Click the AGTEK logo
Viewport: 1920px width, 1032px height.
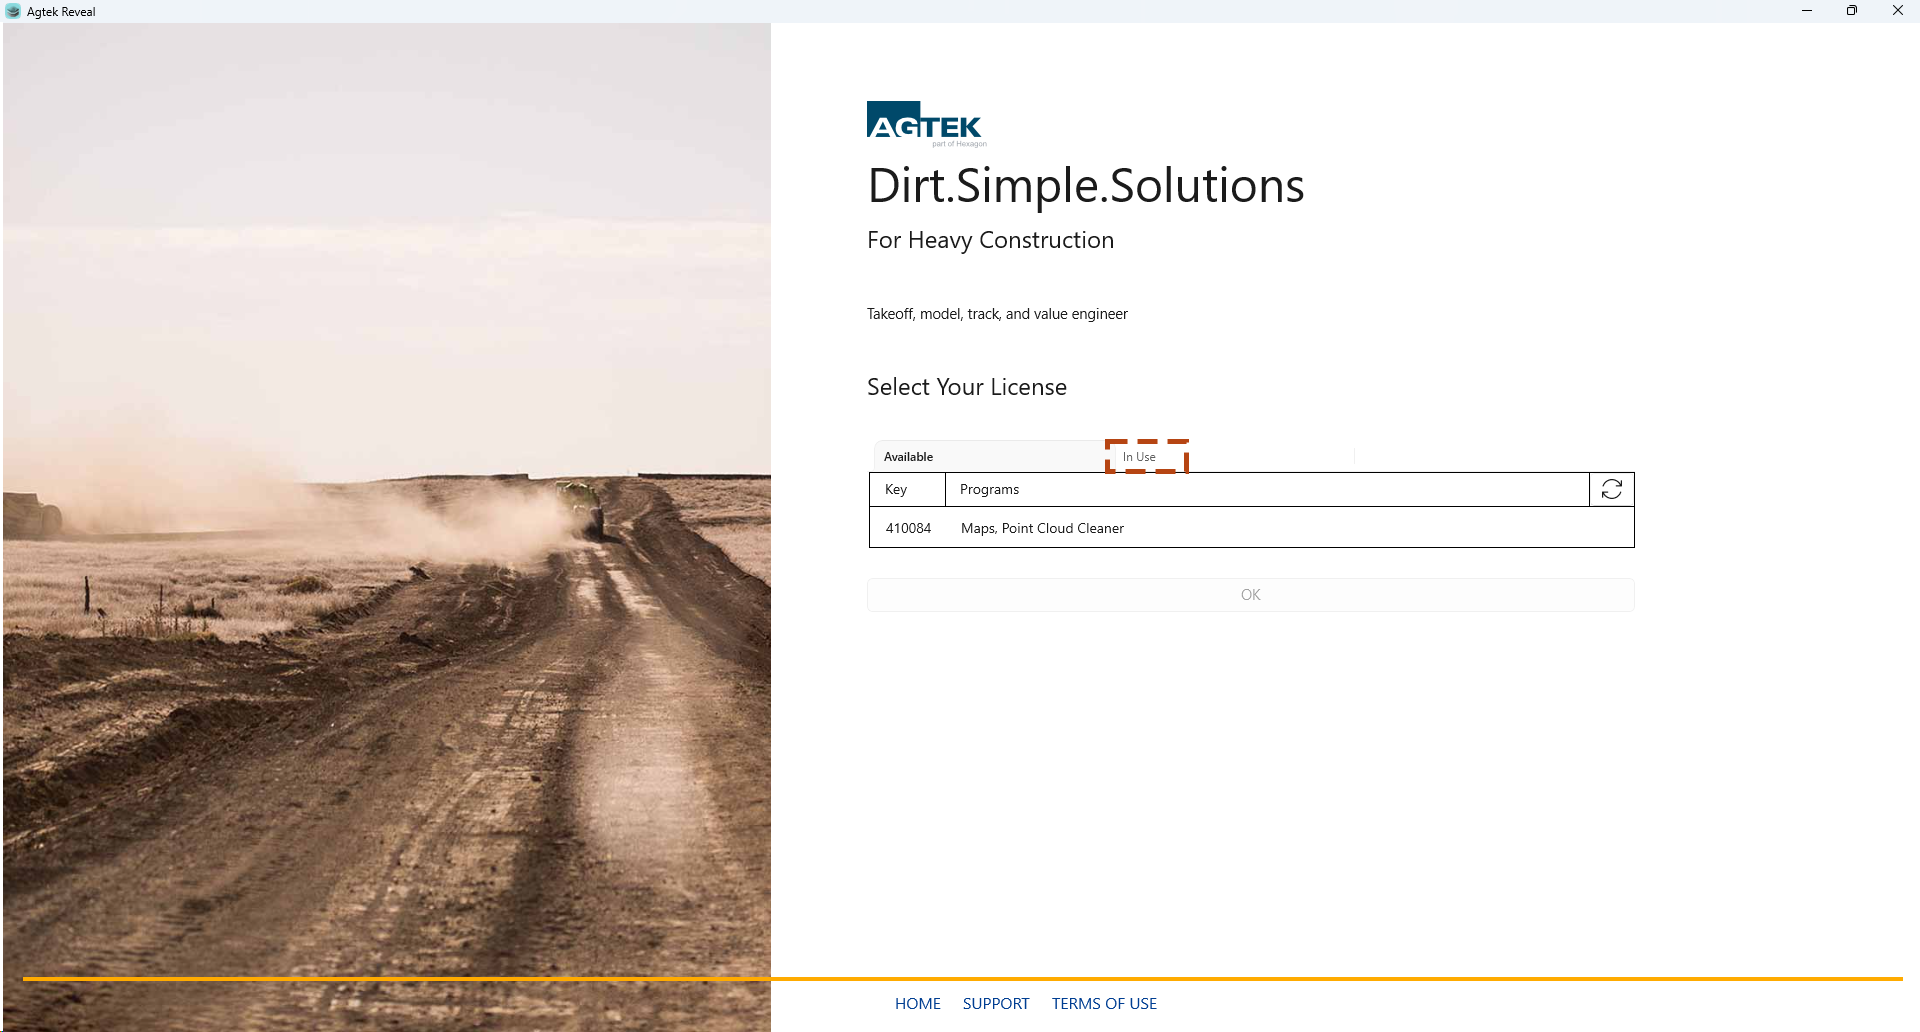click(925, 123)
